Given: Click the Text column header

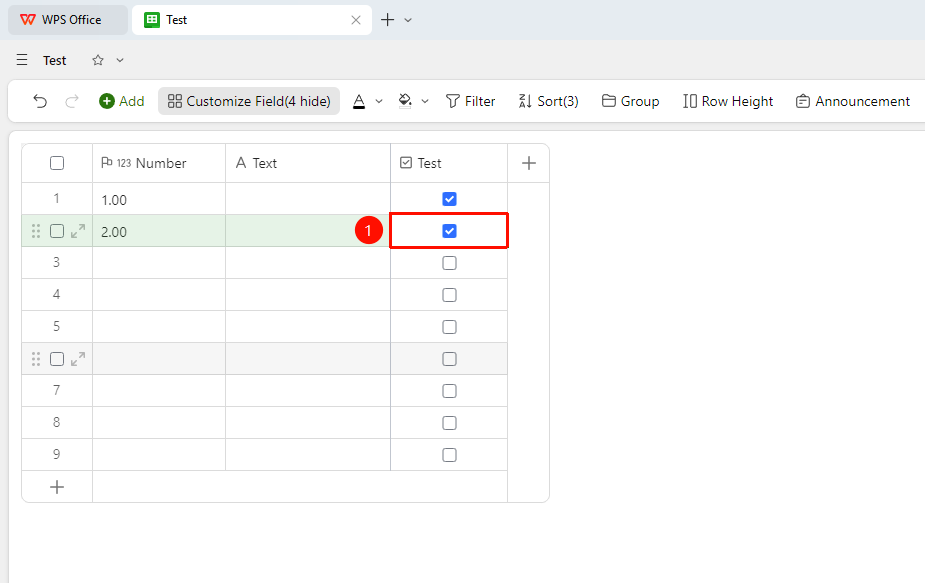Looking at the screenshot, I should click(x=308, y=163).
